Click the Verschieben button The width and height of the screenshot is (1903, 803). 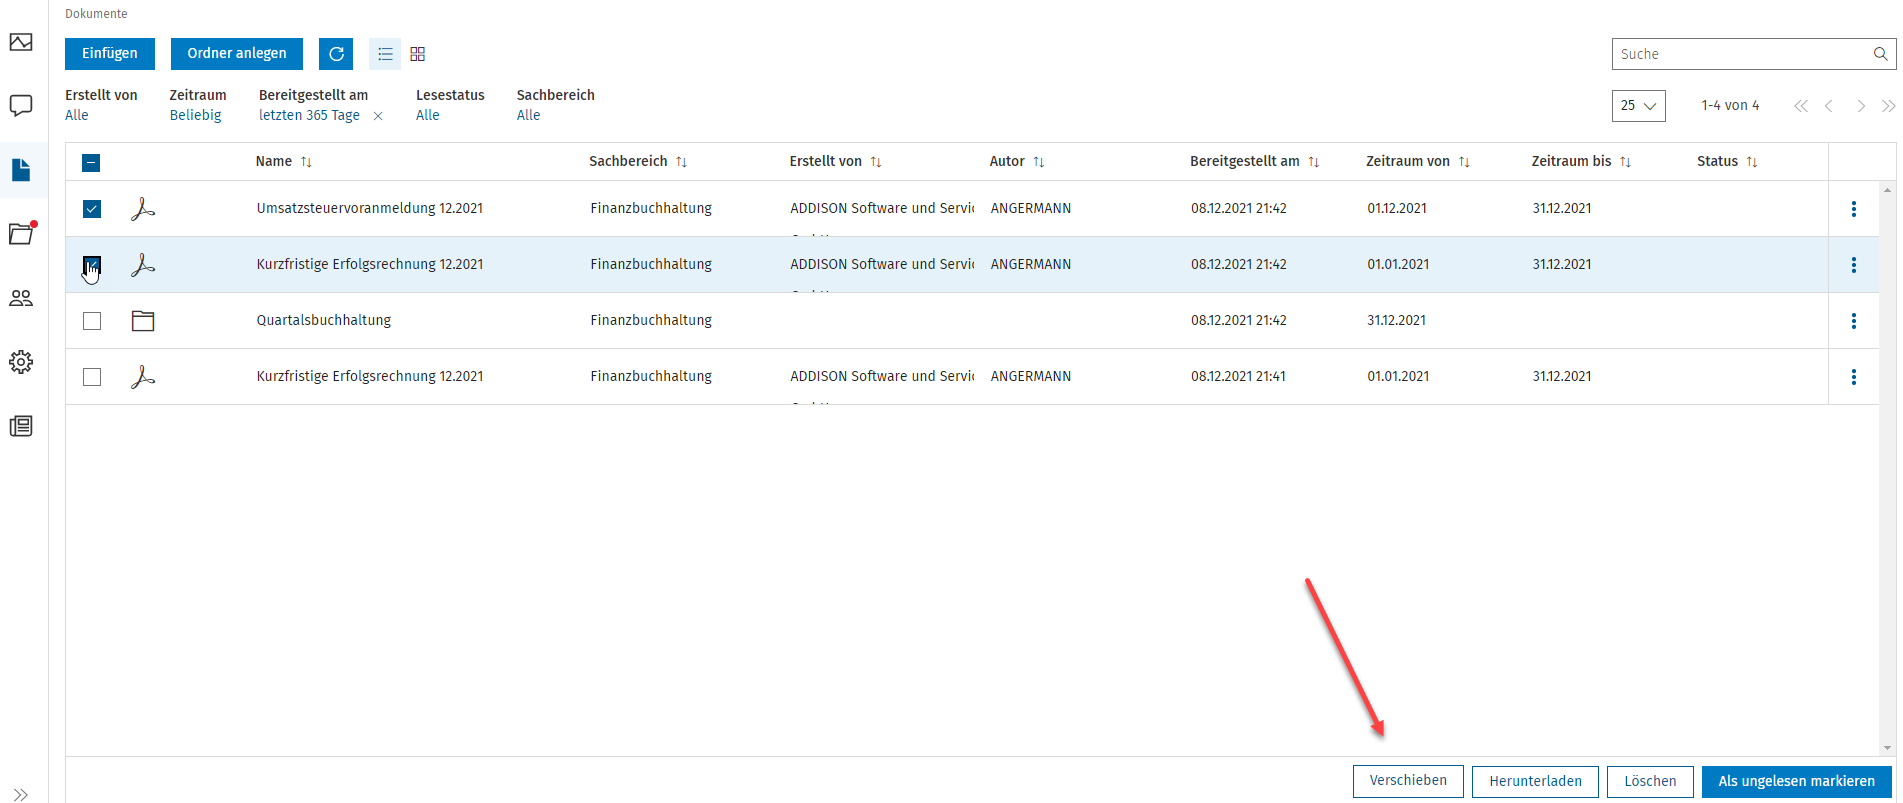coord(1408,781)
